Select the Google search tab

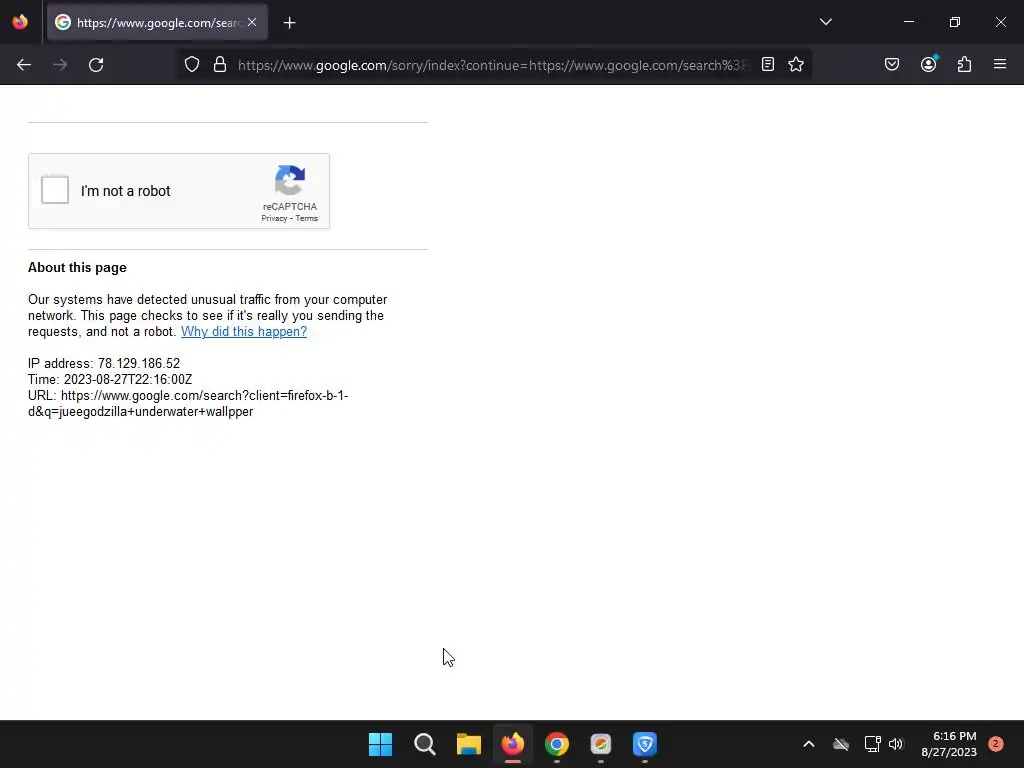point(157,22)
